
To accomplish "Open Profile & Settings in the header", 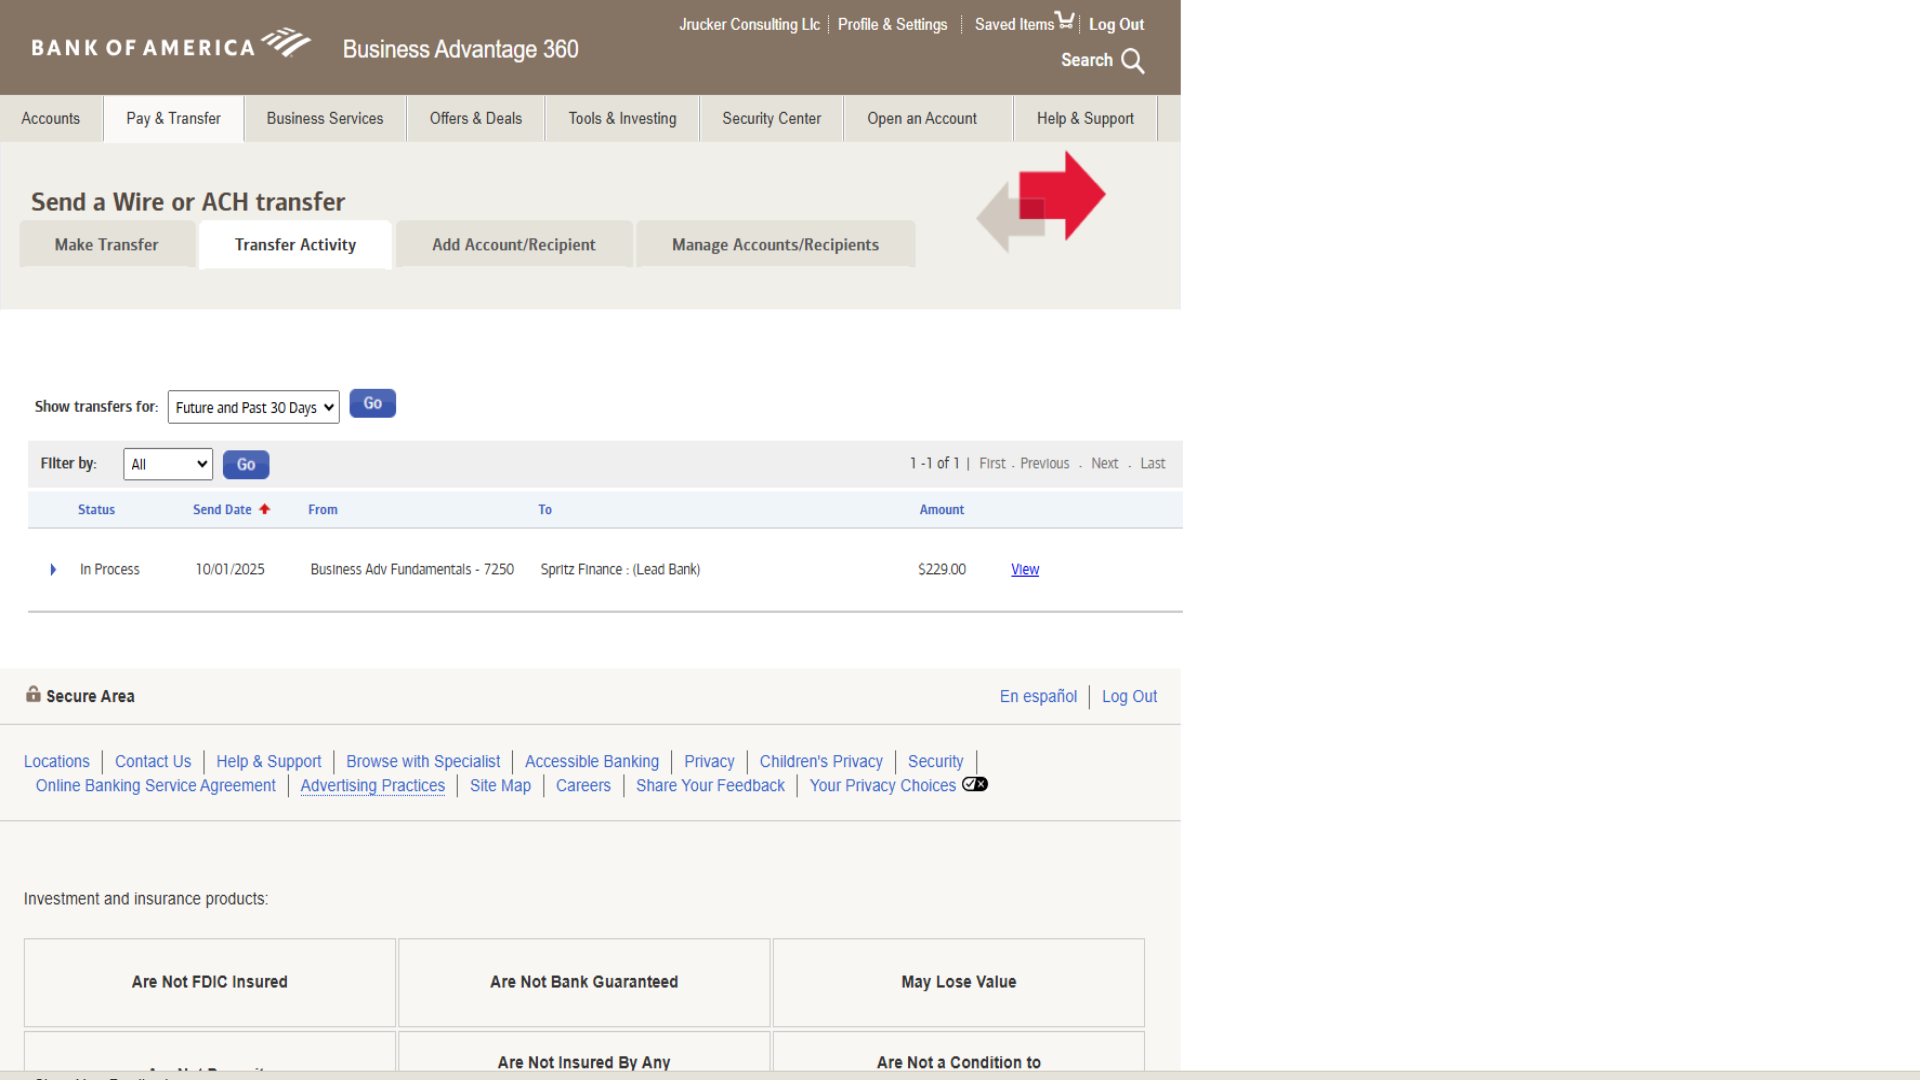I will pos(892,25).
